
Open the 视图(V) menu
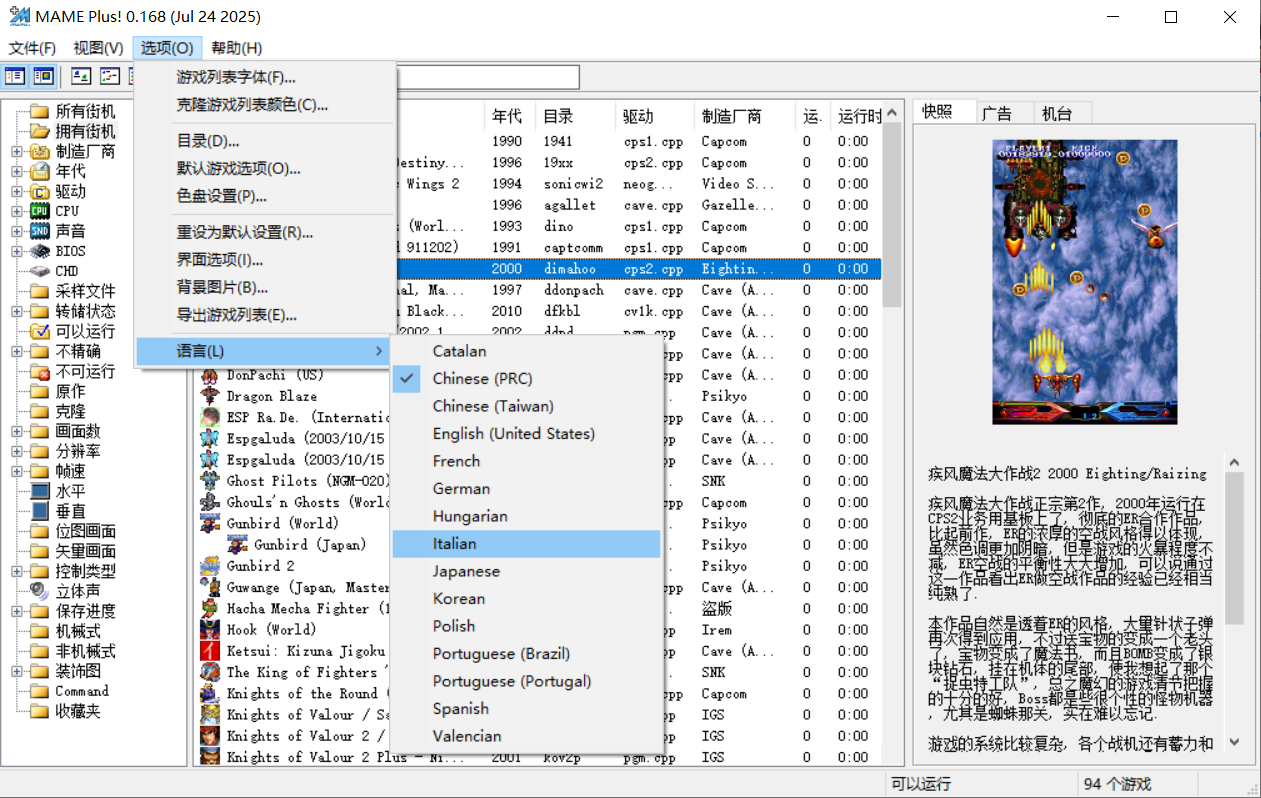[98, 48]
